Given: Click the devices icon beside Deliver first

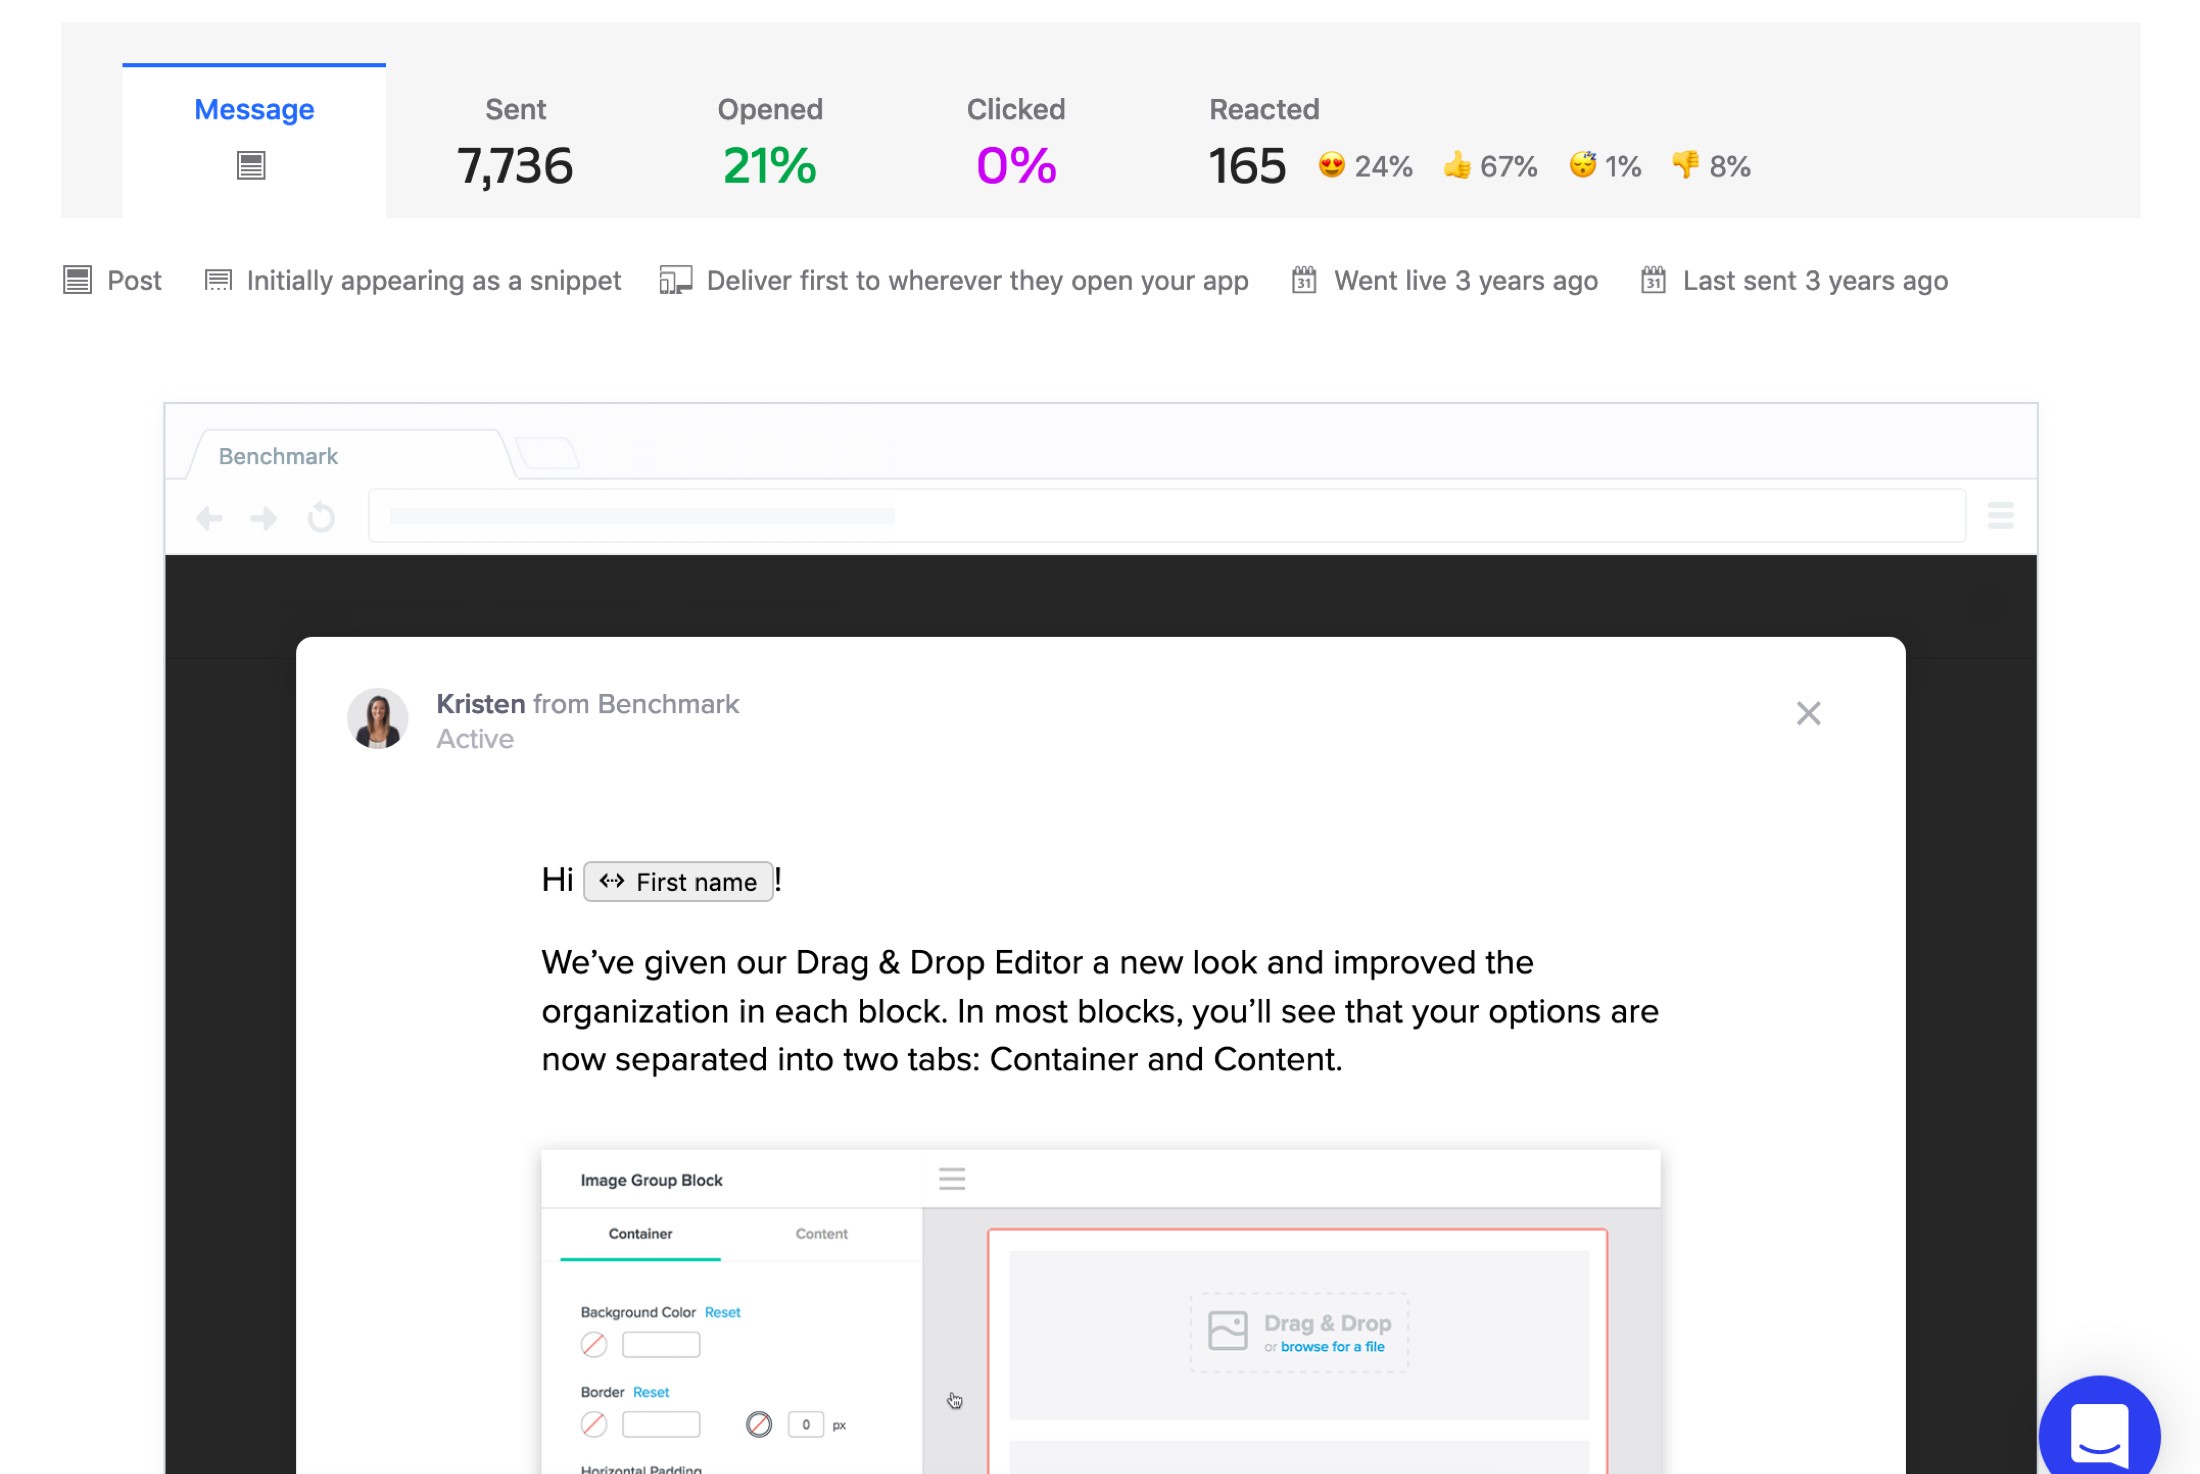Looking at the screenshot, I should (x=676, y=280).
